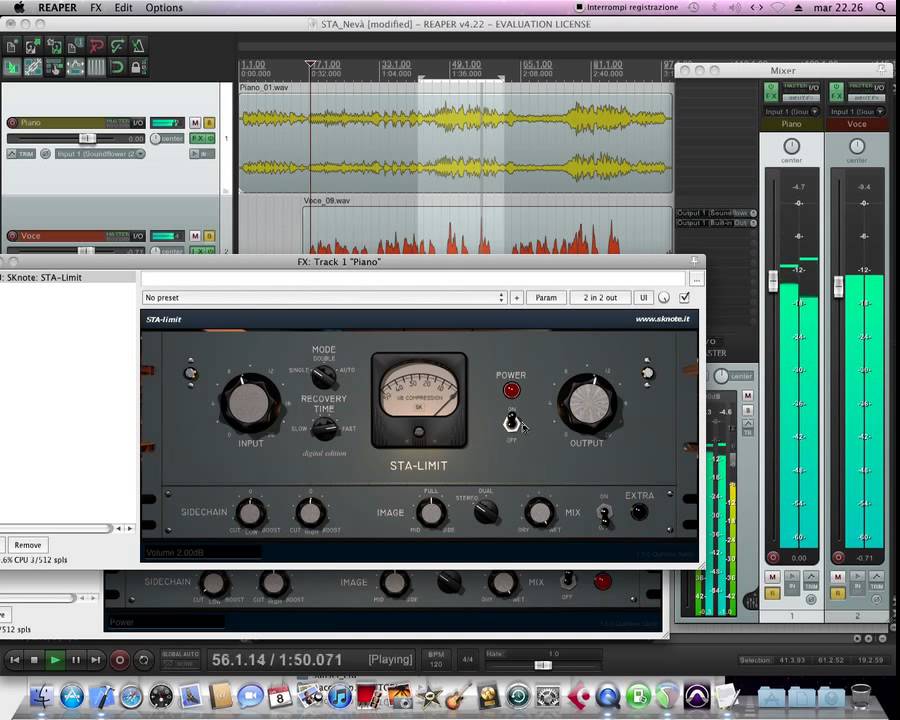The width and height of the screenshot is (900, 720).
Task: Click the RECOVERY TIME knob
Action: point(324,428)
